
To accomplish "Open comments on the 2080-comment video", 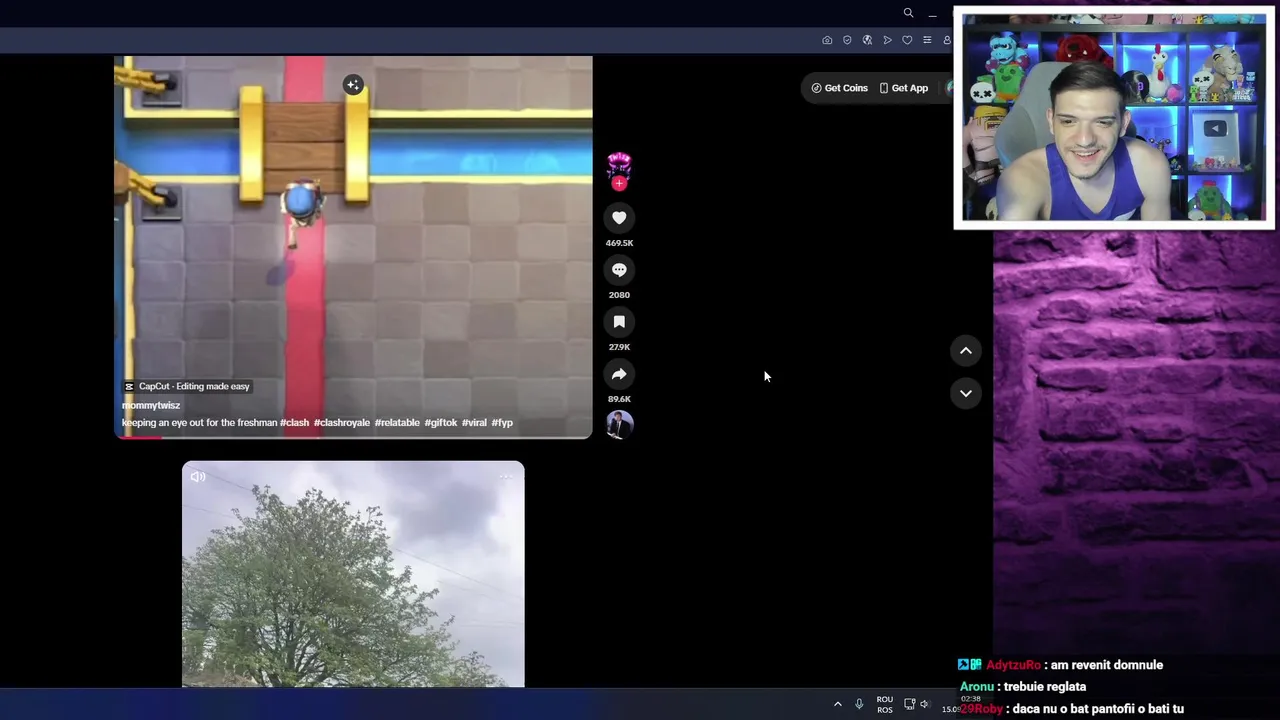I will [x=619, y=270].
